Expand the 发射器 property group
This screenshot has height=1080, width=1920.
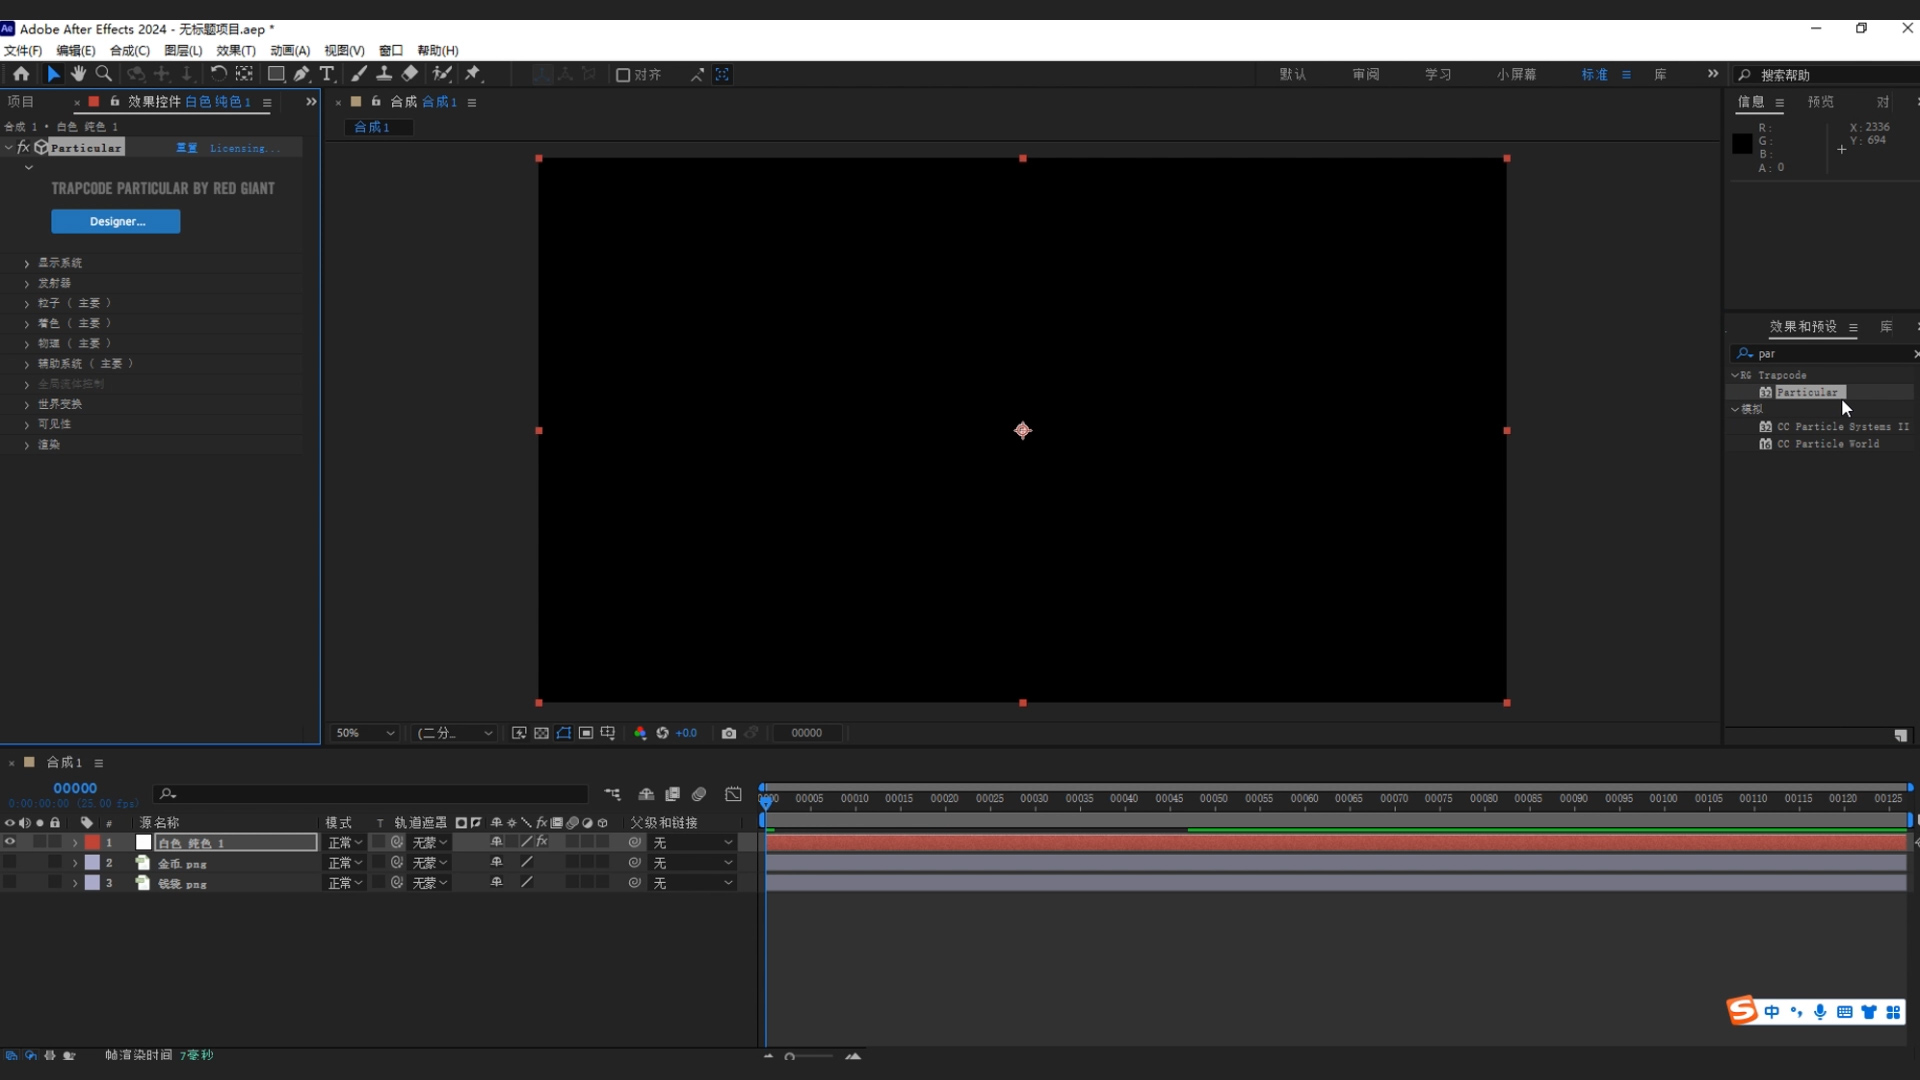tap(27, 283)
